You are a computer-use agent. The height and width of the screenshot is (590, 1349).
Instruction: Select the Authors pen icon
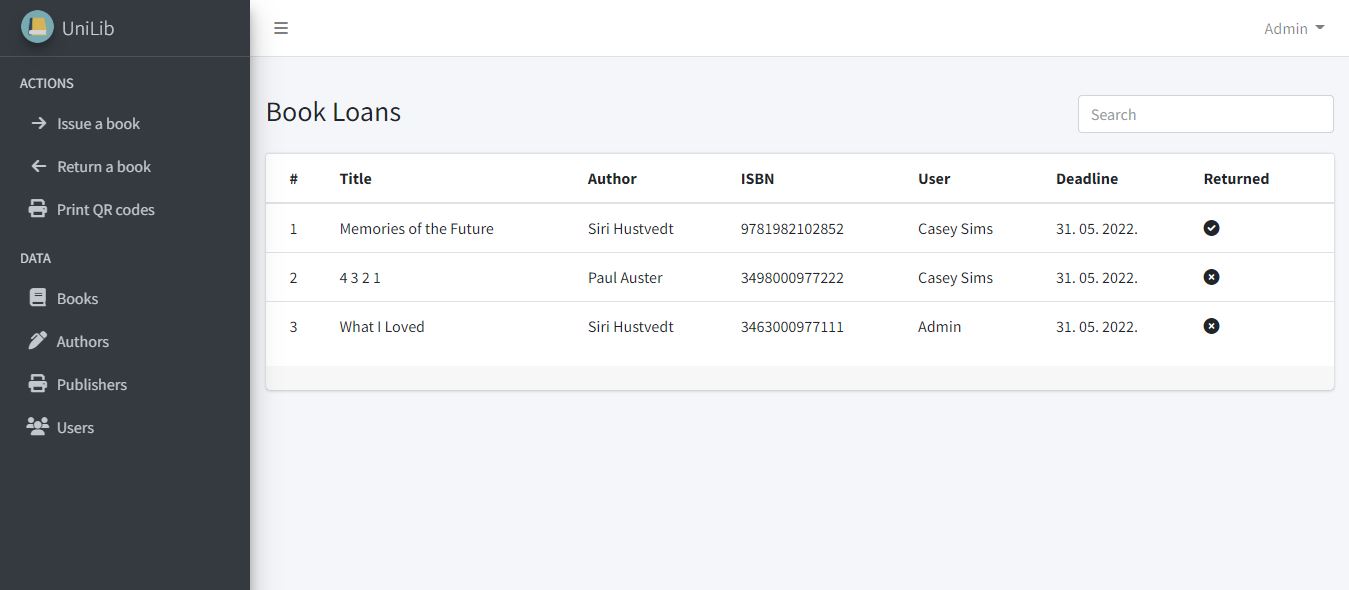coord(37,341)
